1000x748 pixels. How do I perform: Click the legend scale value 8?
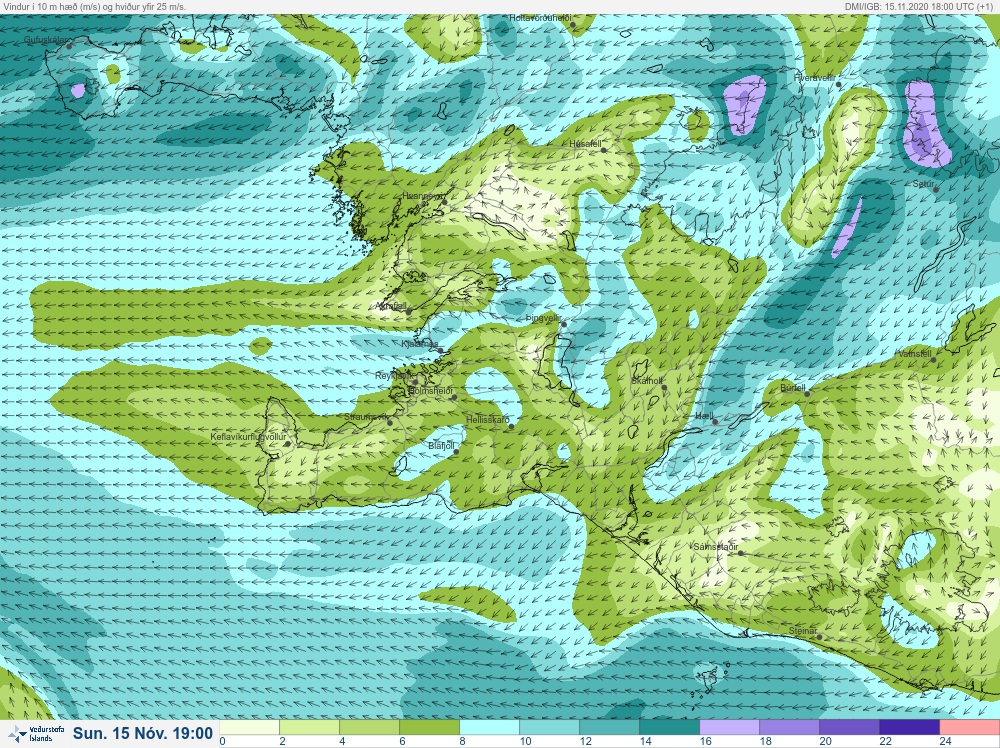[462, 742]
